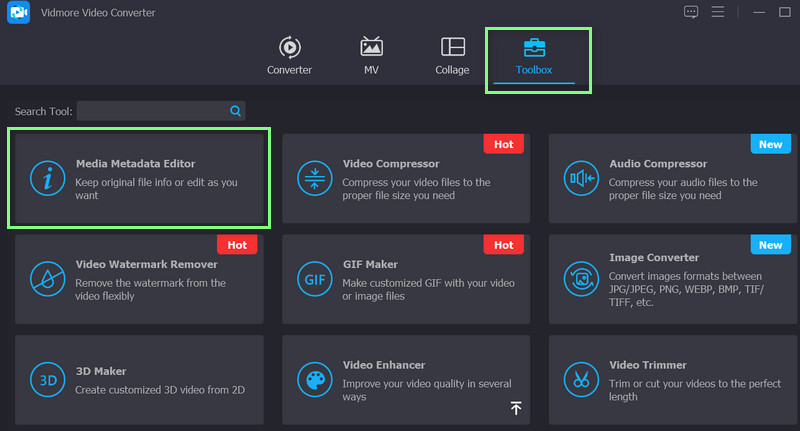
Task: Click the Video Enhancer palette icon
Action: [x=314, y=379]
